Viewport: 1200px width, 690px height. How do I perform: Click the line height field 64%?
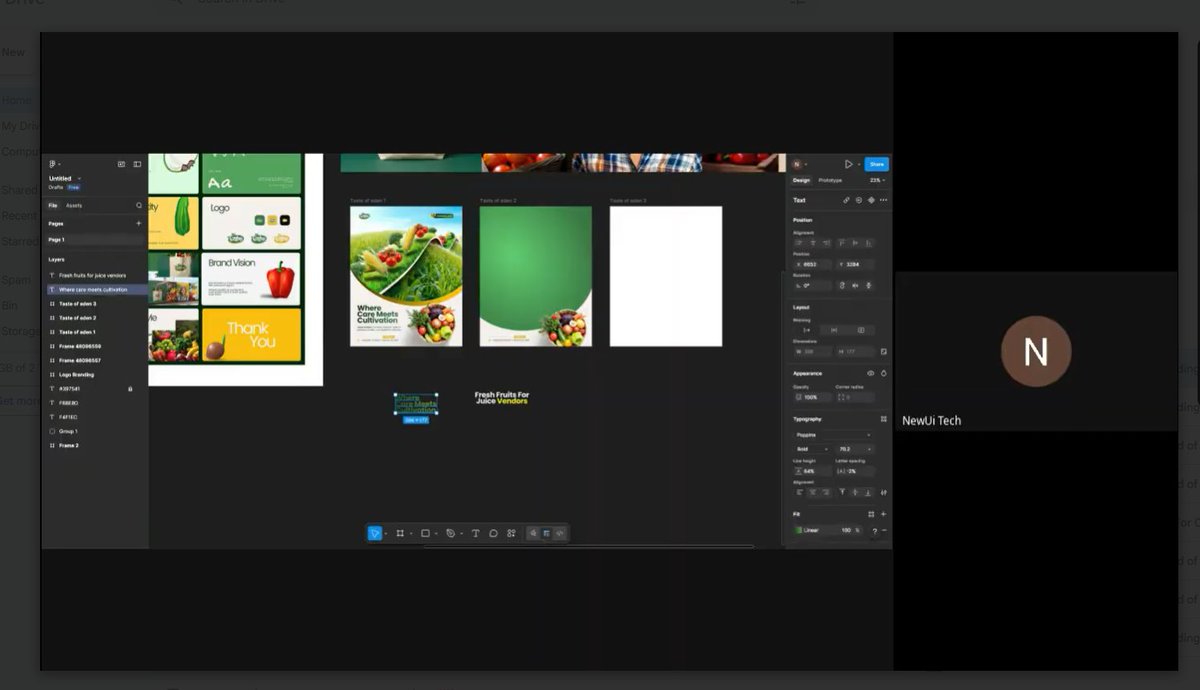pyautogui.click(x=811, y=471)
